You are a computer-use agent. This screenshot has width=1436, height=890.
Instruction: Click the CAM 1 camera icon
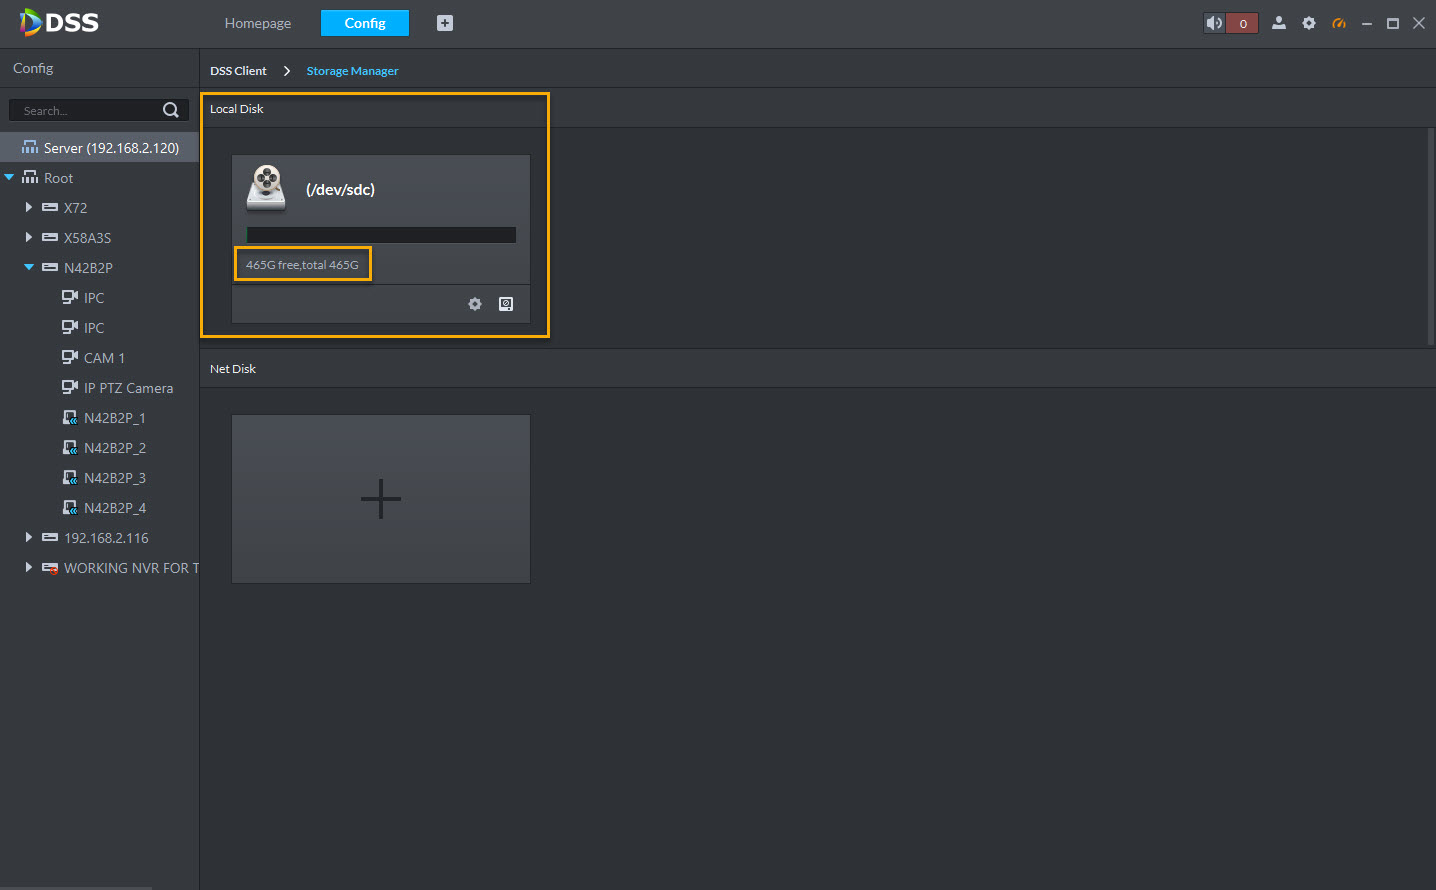tap(69, 357)
